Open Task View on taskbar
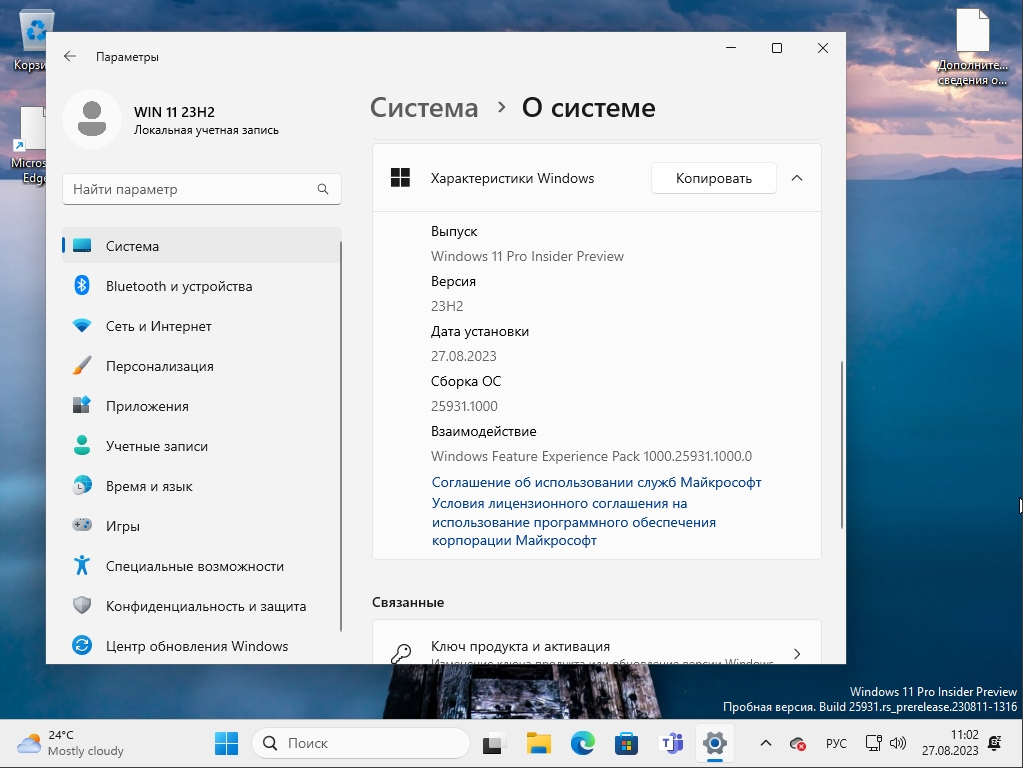 tap(493, 744)
